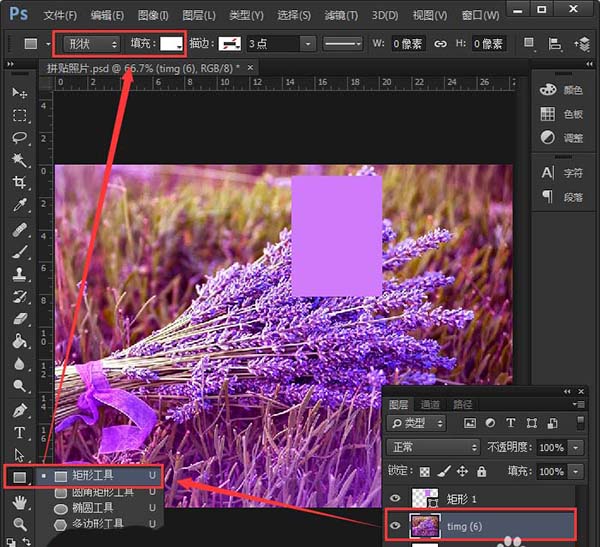600x547 pixels.
Task: Activate the horizontal Type tool
Action: coord(19,433)
